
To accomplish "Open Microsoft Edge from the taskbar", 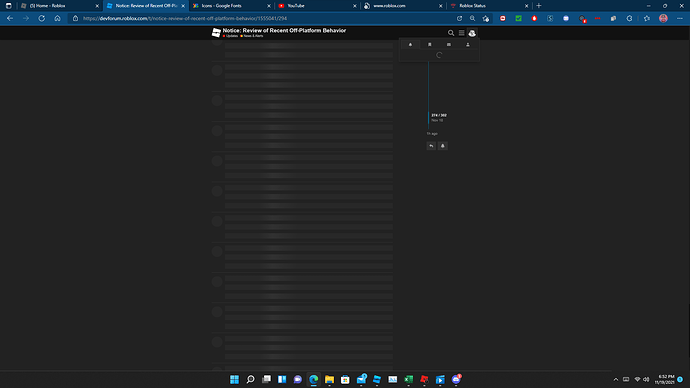I will click(314, 379).
